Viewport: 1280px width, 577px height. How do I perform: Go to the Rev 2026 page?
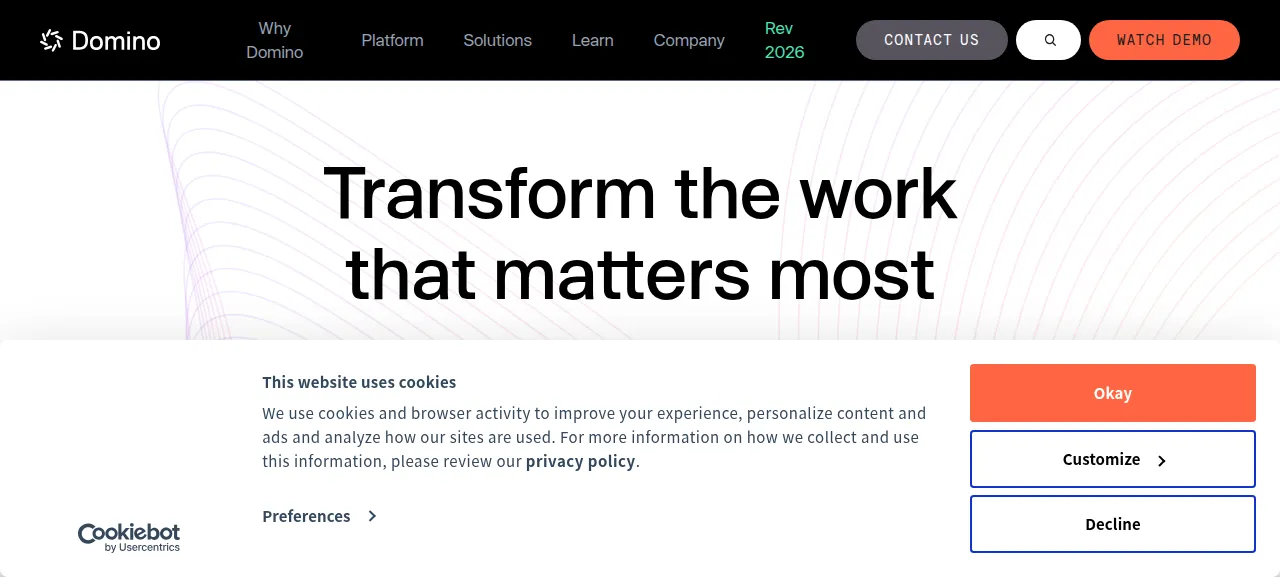pyautogui.click(x=784, y=40)
